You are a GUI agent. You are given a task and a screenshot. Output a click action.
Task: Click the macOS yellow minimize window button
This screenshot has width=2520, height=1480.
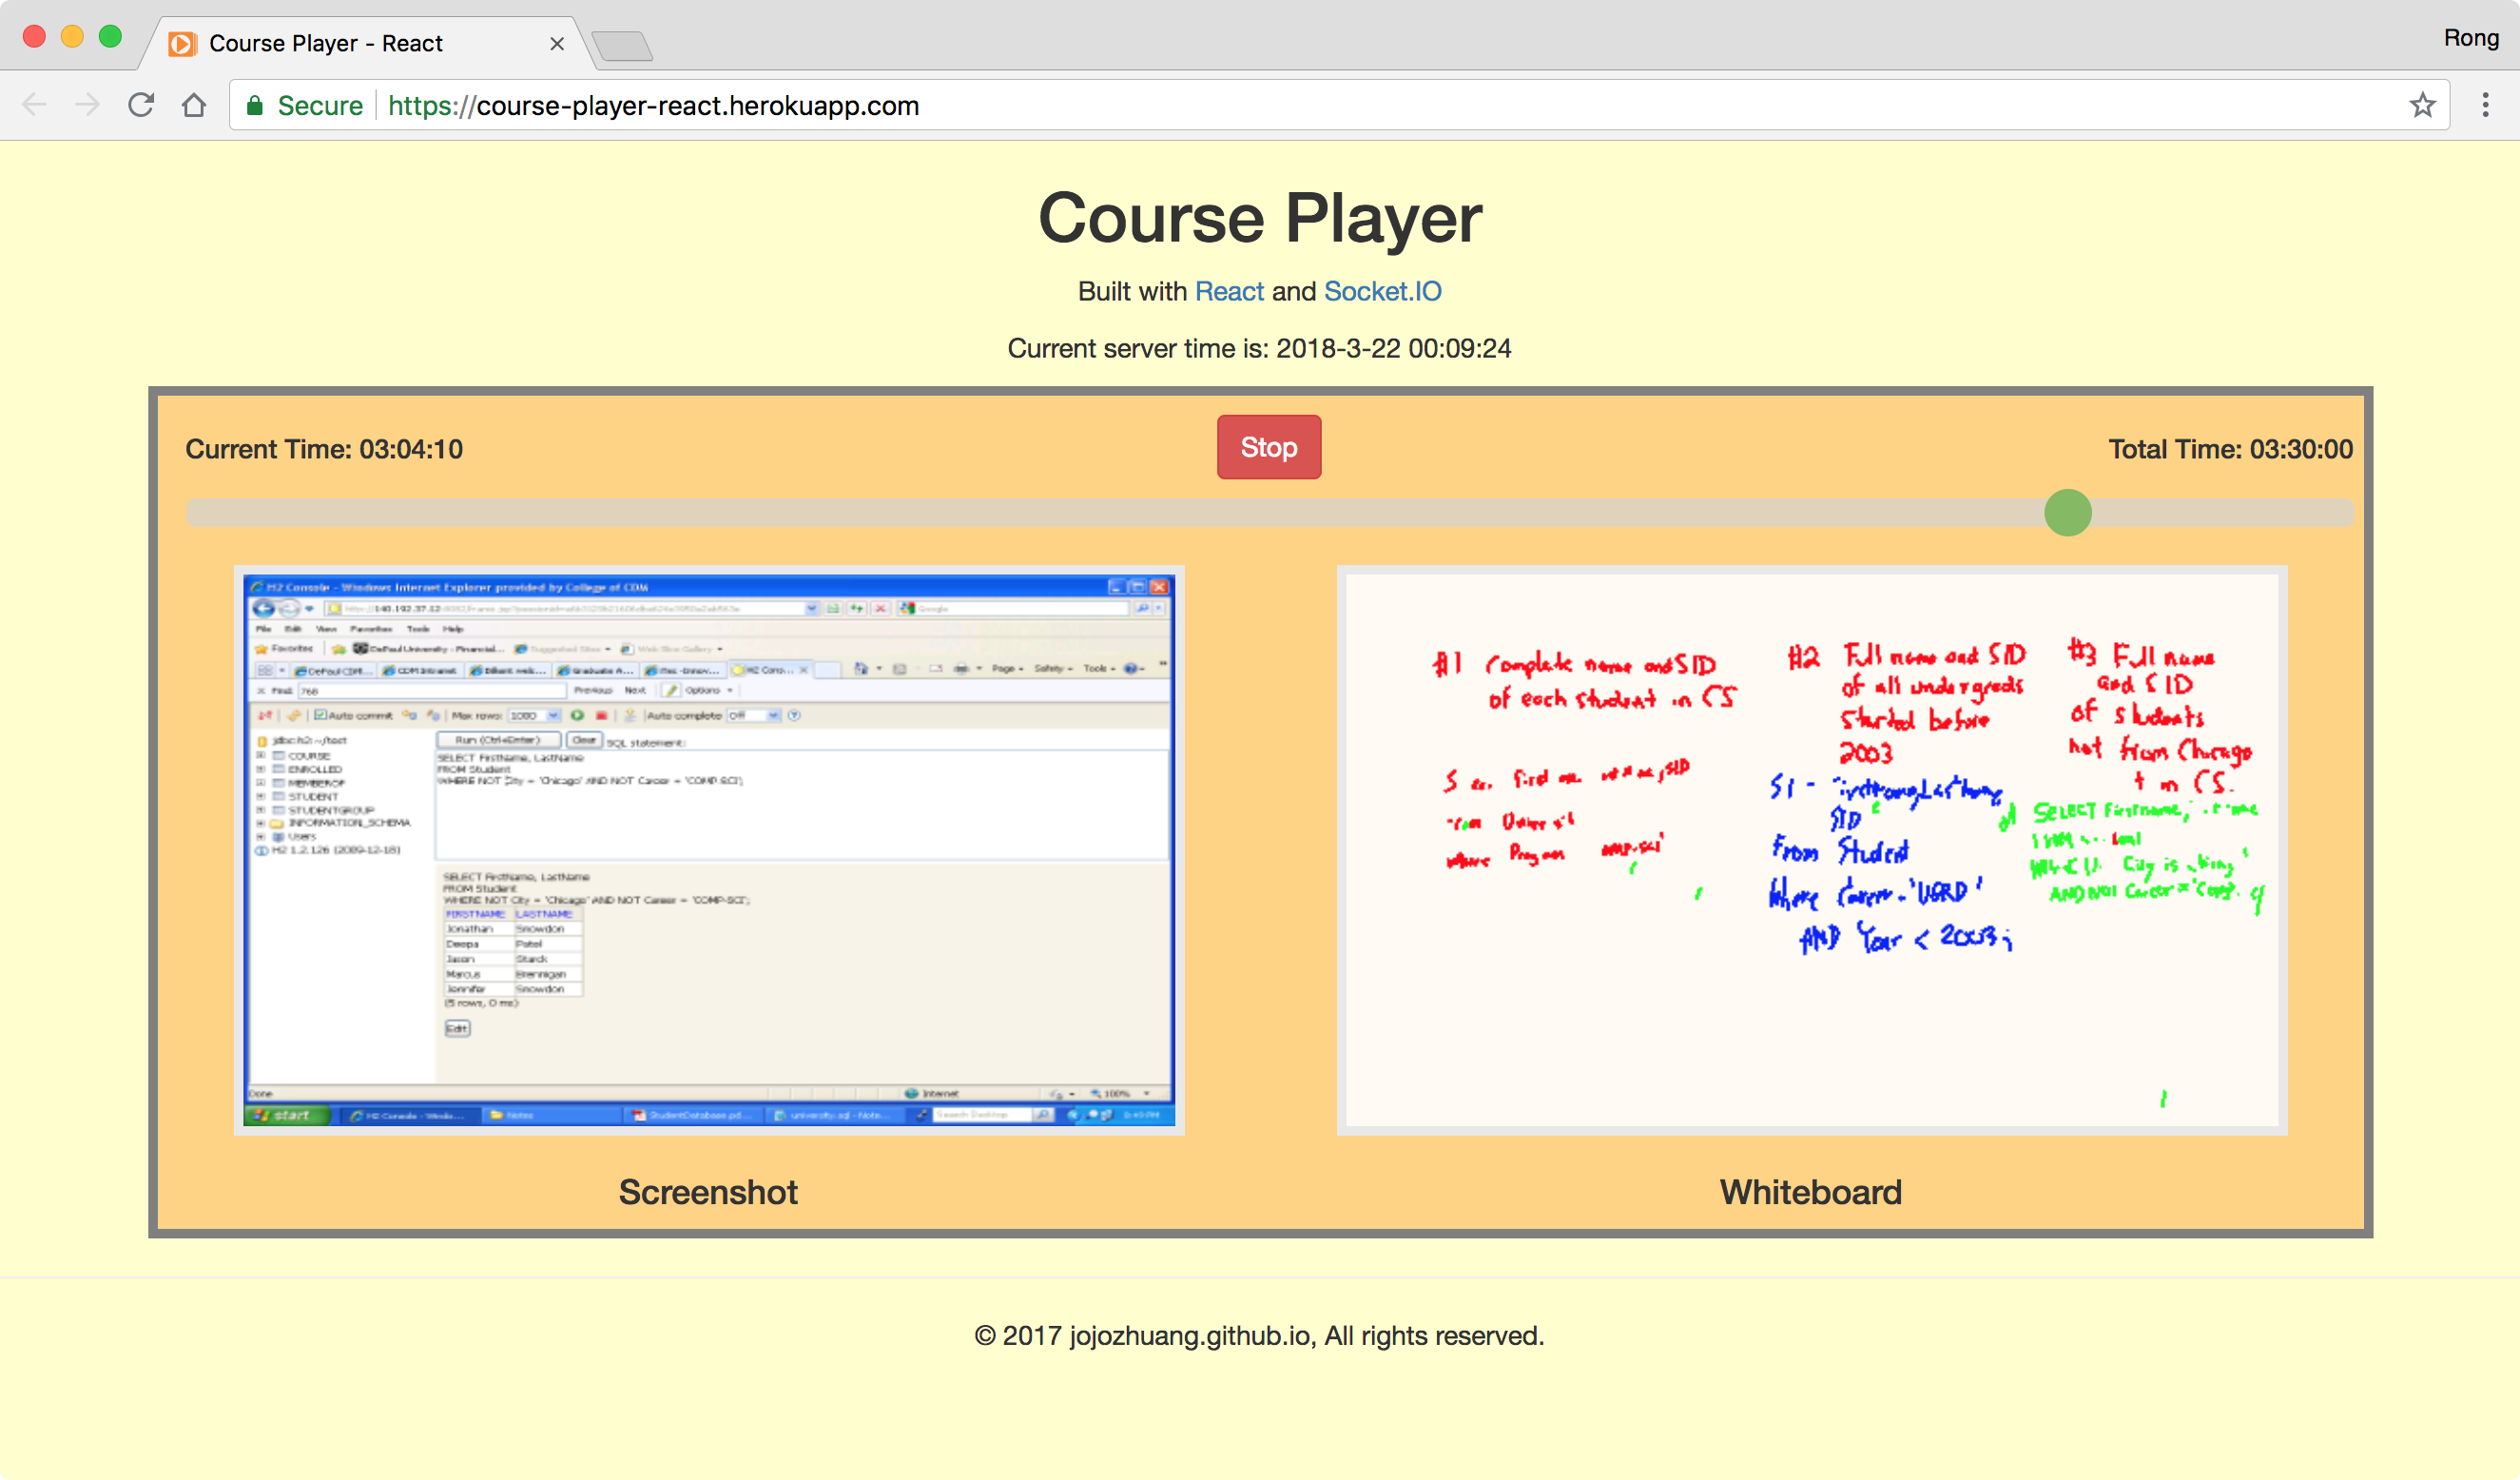tap(72, 37)
